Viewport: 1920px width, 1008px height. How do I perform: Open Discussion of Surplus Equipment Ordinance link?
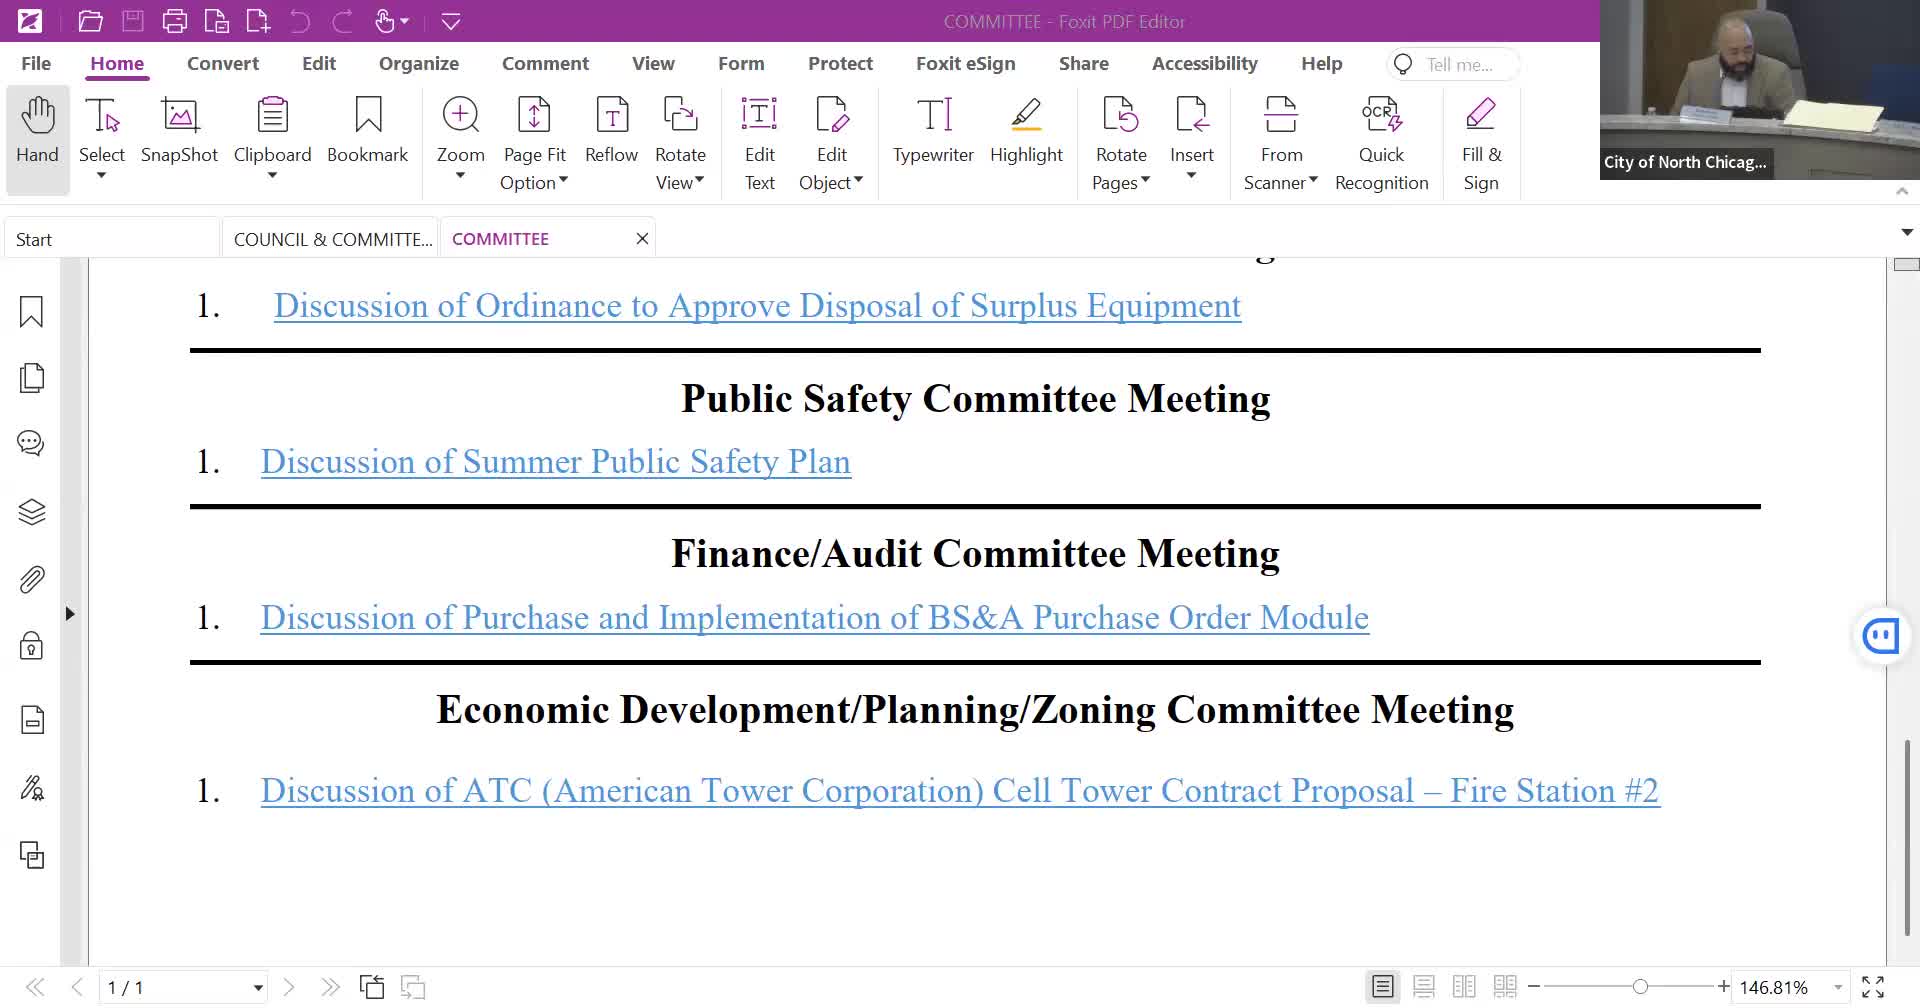[757, 306]
